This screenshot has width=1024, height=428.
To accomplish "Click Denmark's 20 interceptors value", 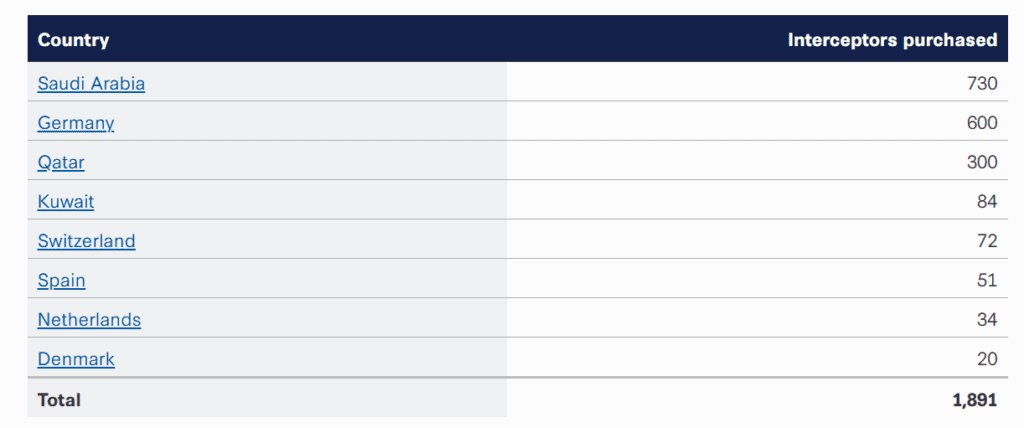I will click(987, 359).
